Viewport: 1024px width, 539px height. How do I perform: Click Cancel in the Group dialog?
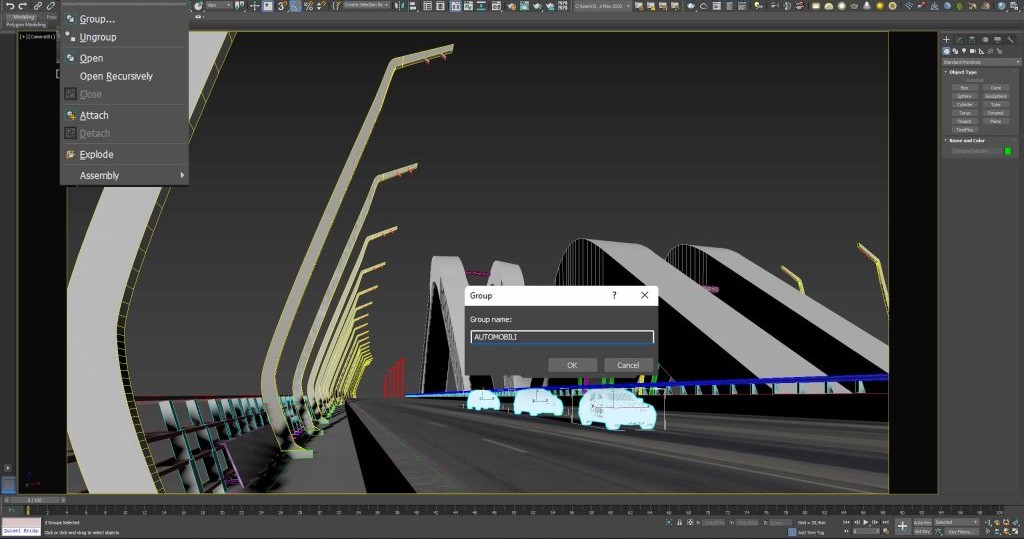(x=628, y=365)
